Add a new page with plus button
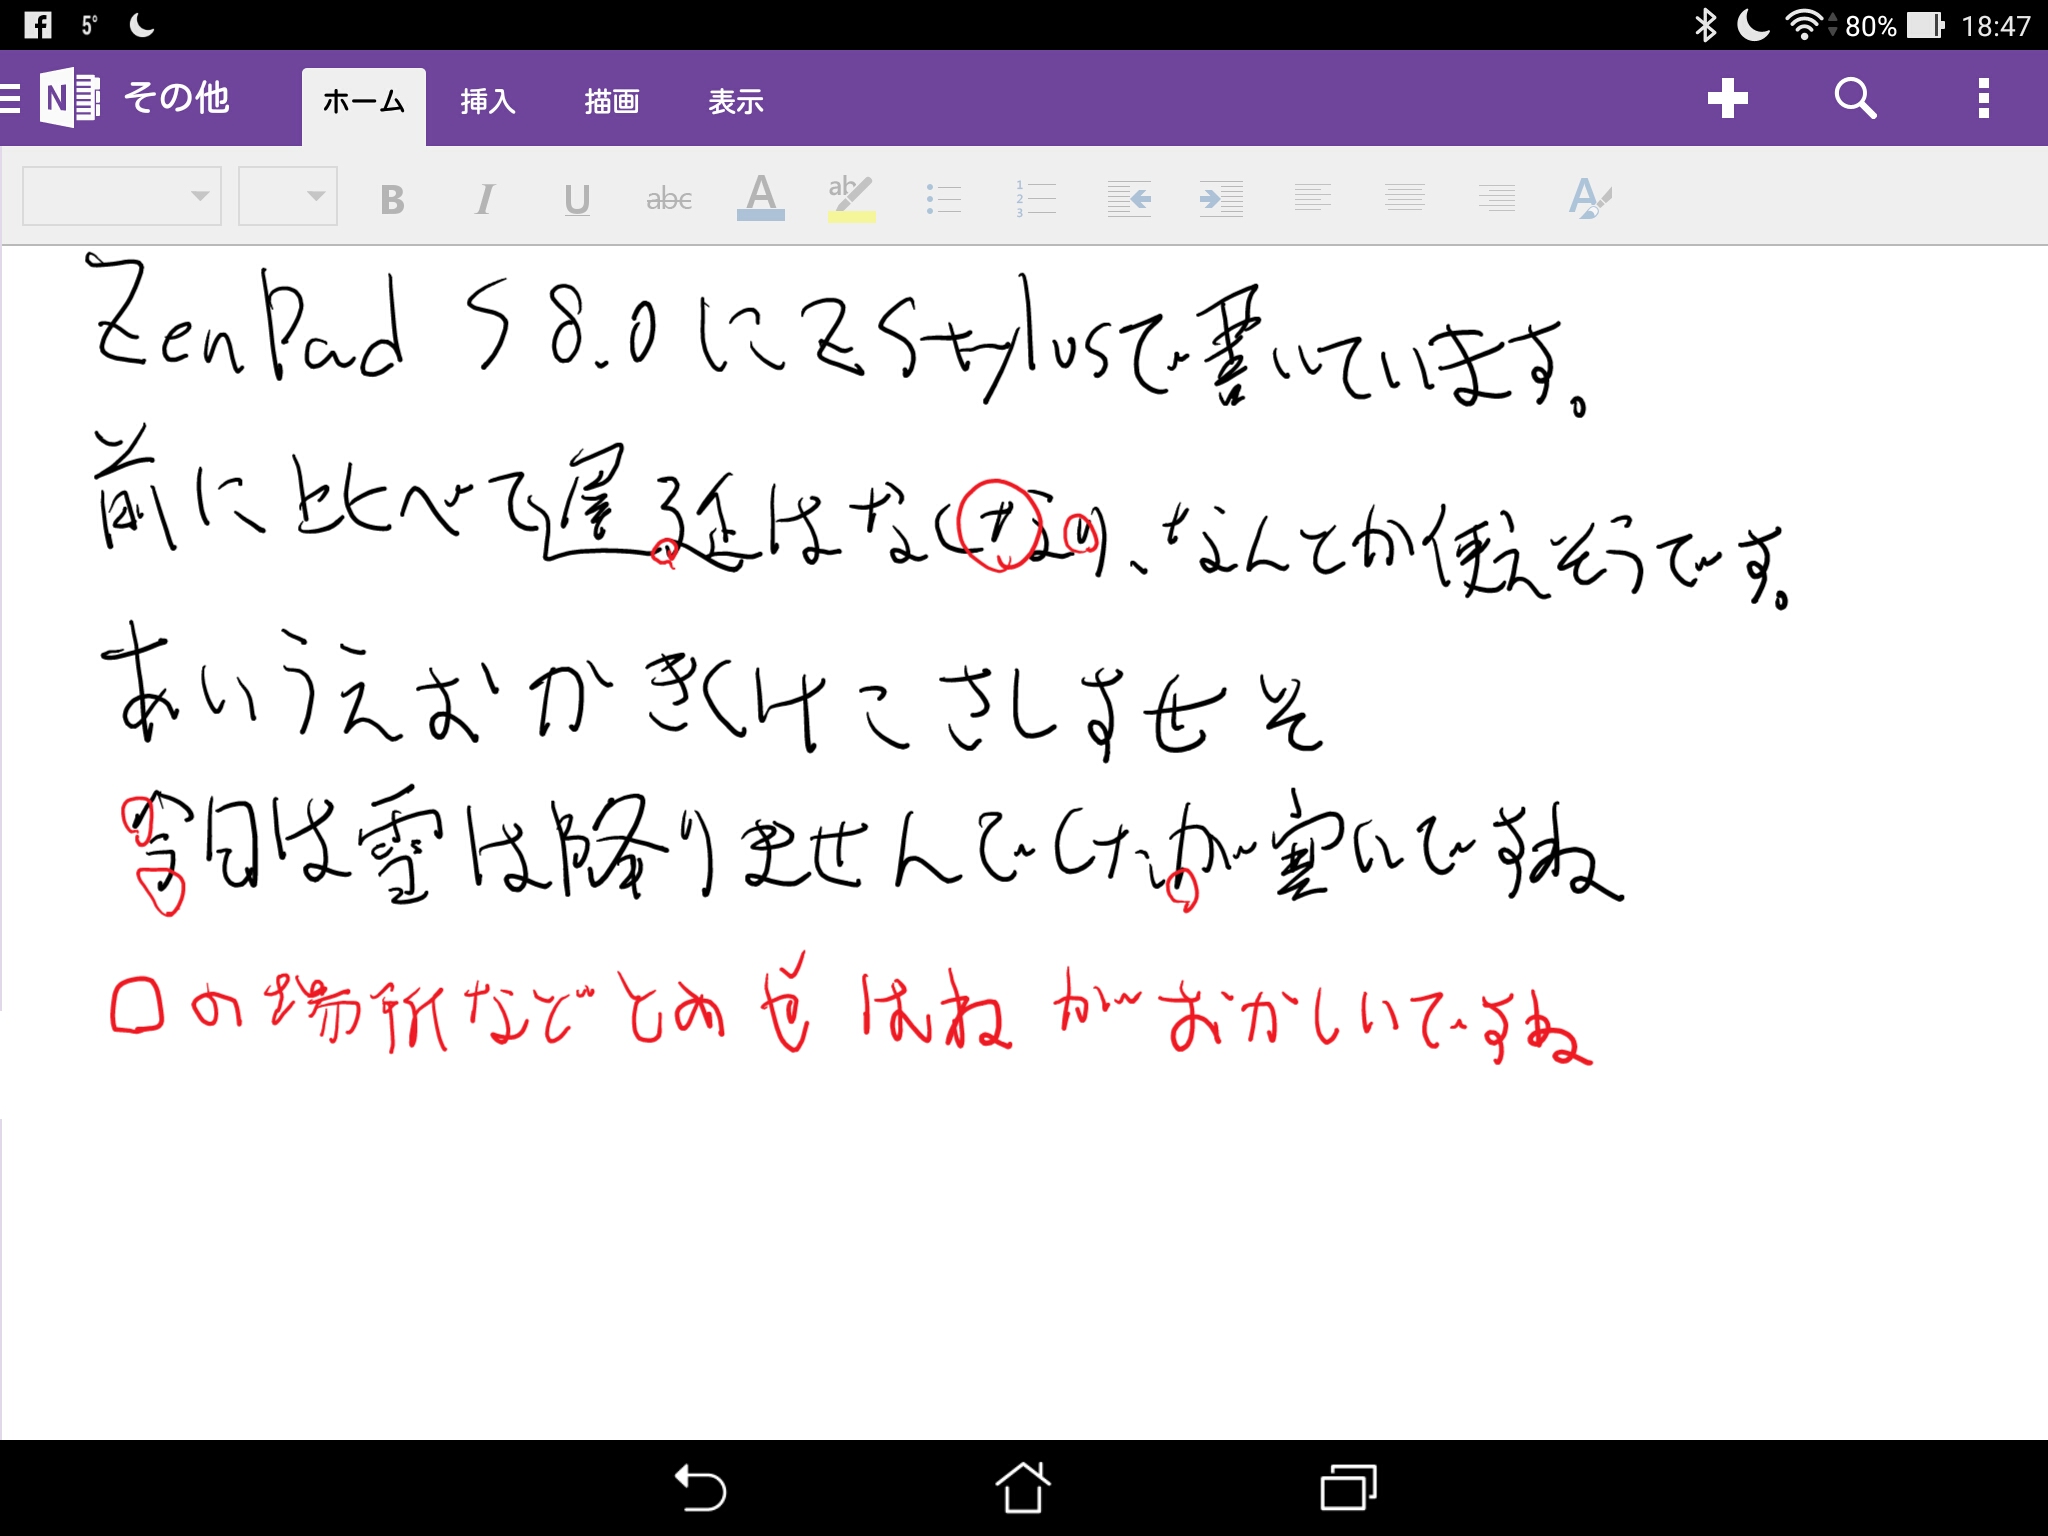The image size is (2048, 1536). [1727, 98]
